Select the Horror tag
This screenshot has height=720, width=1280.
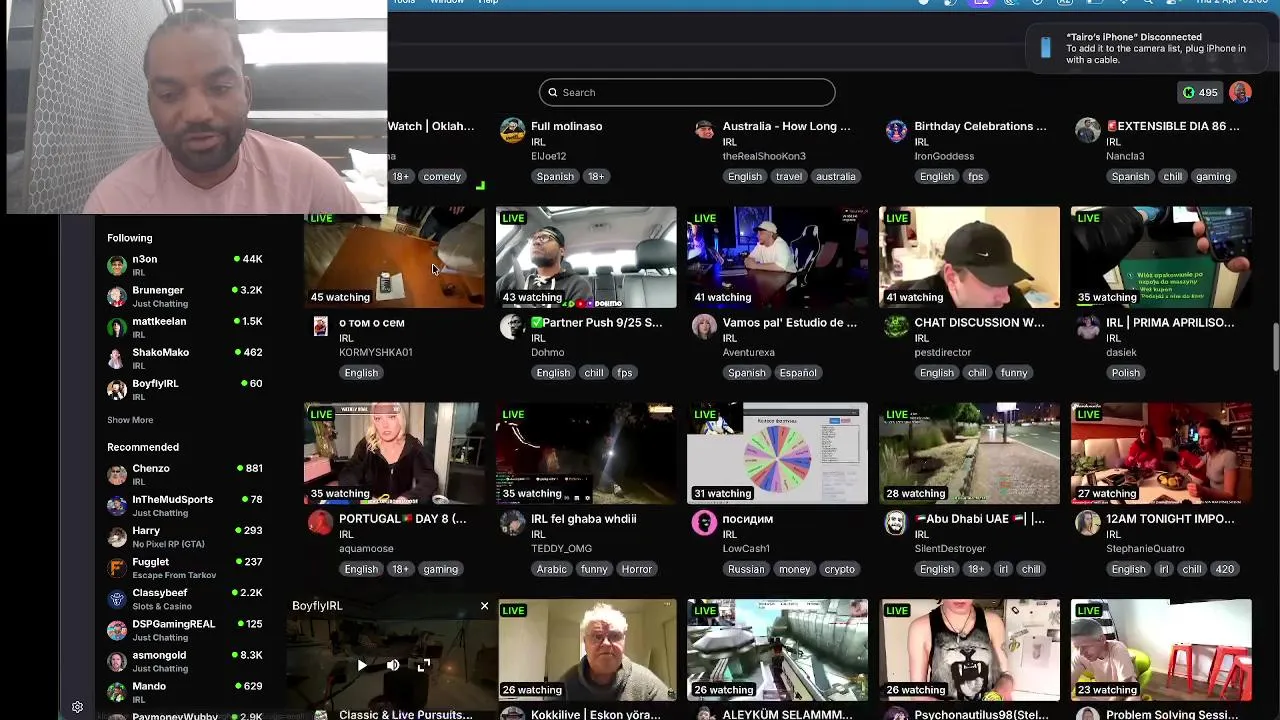point(637,569)
